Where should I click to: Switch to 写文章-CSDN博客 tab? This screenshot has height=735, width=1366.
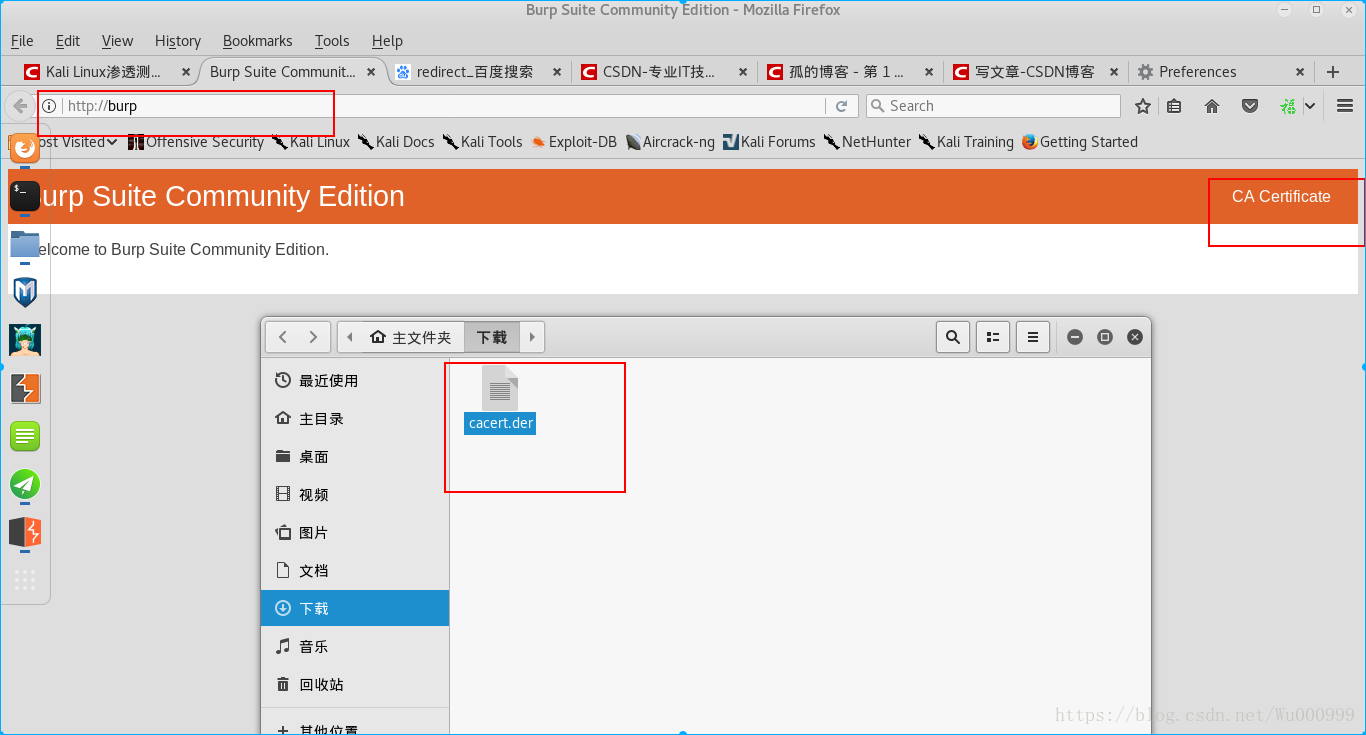coord(1037,72)
